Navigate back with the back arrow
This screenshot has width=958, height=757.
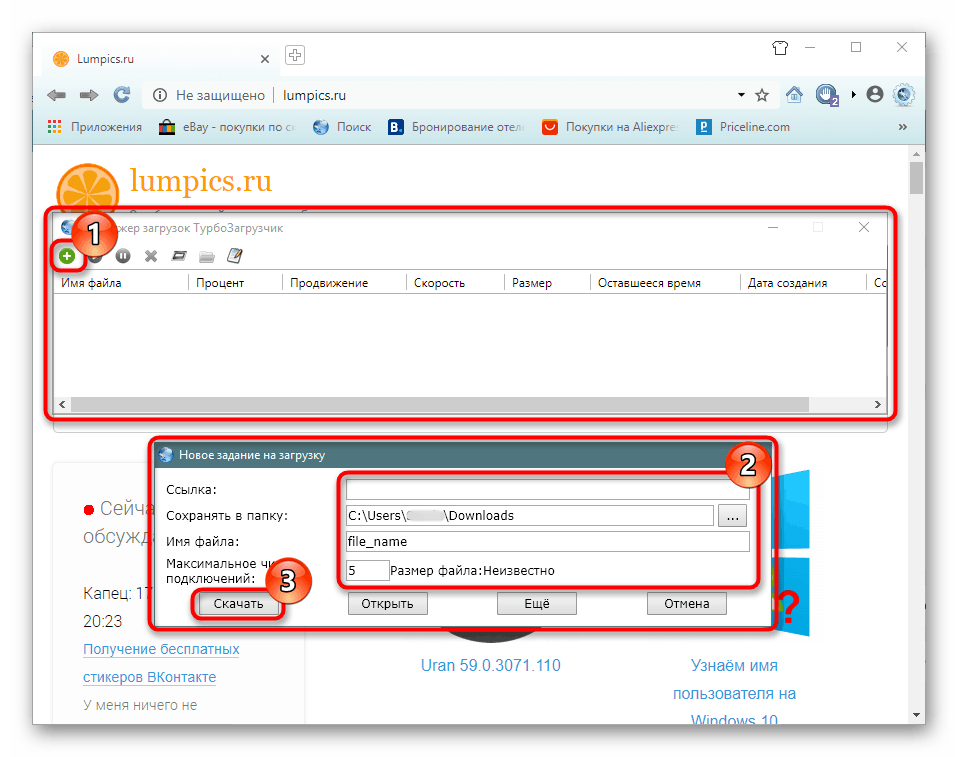pos(56,95)
